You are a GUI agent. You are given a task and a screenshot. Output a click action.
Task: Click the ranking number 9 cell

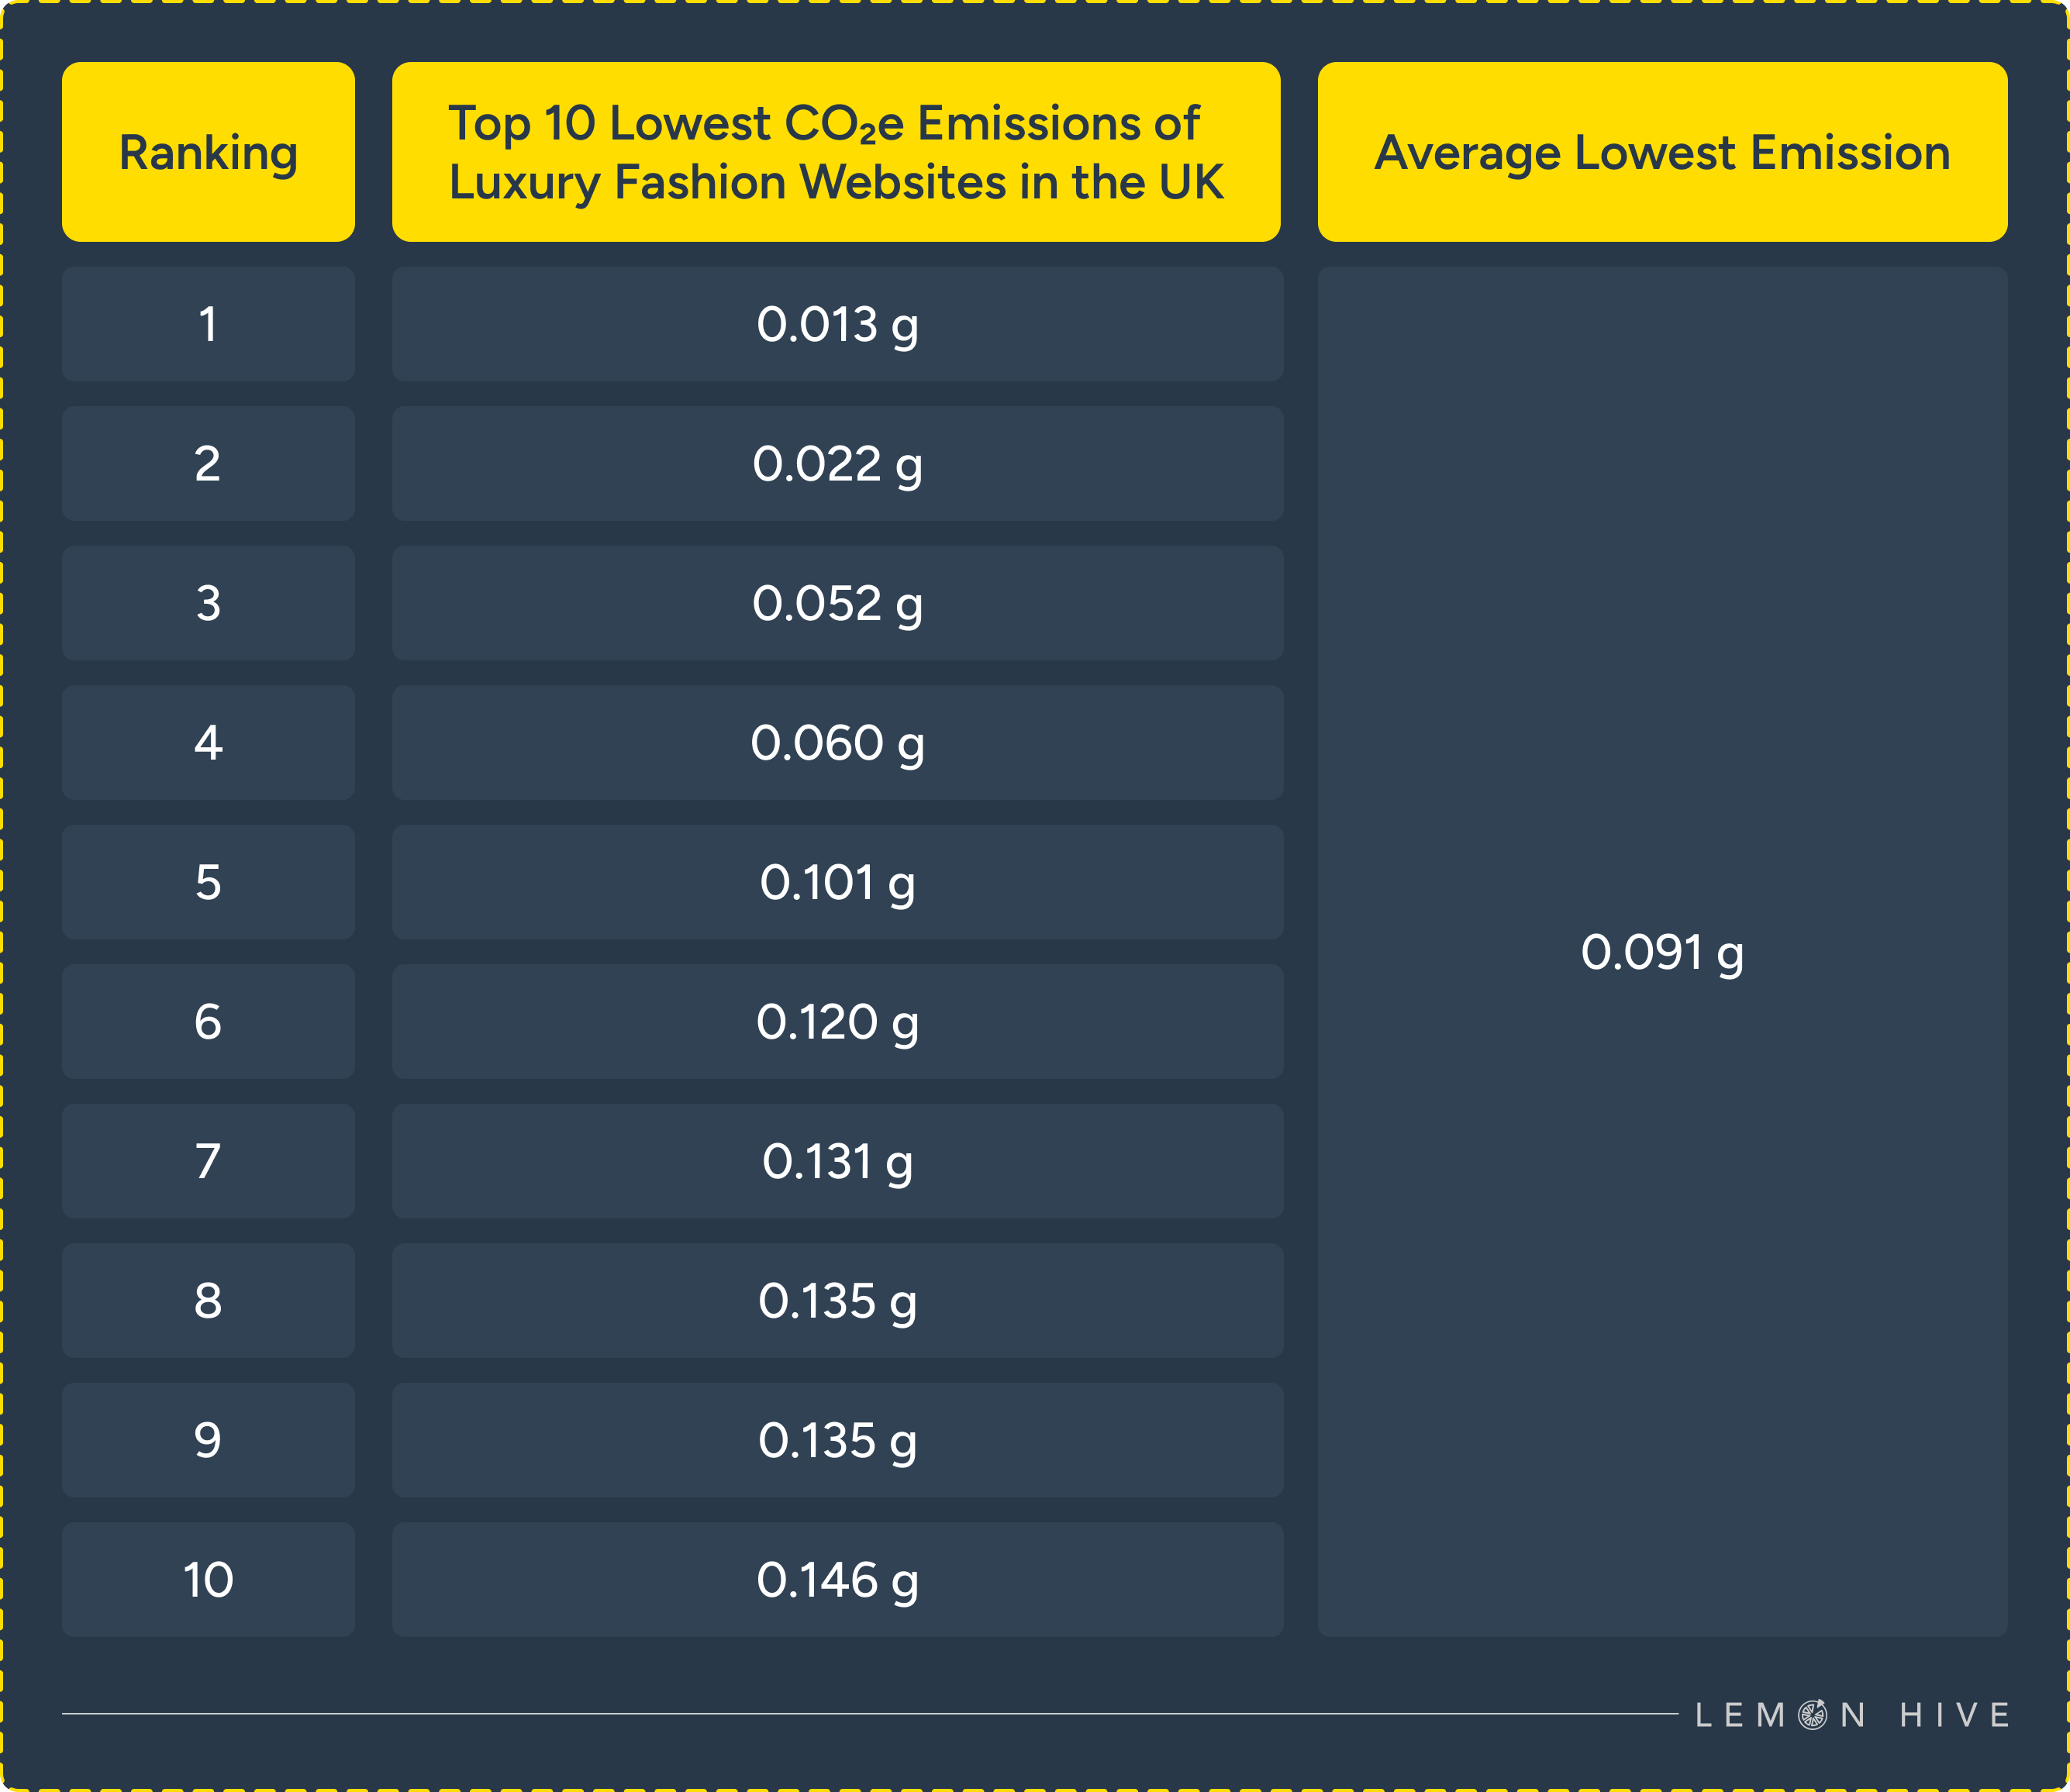point(208,1440)
